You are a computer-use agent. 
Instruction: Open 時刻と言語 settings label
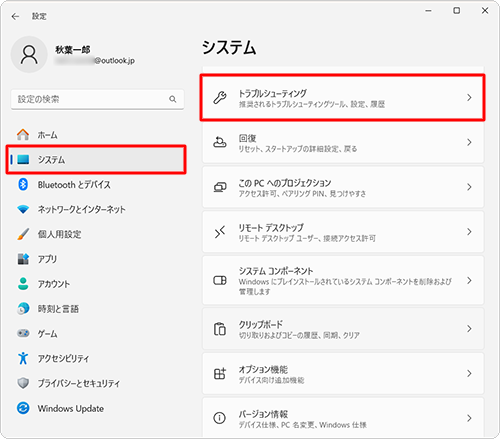tap(58, 309)
